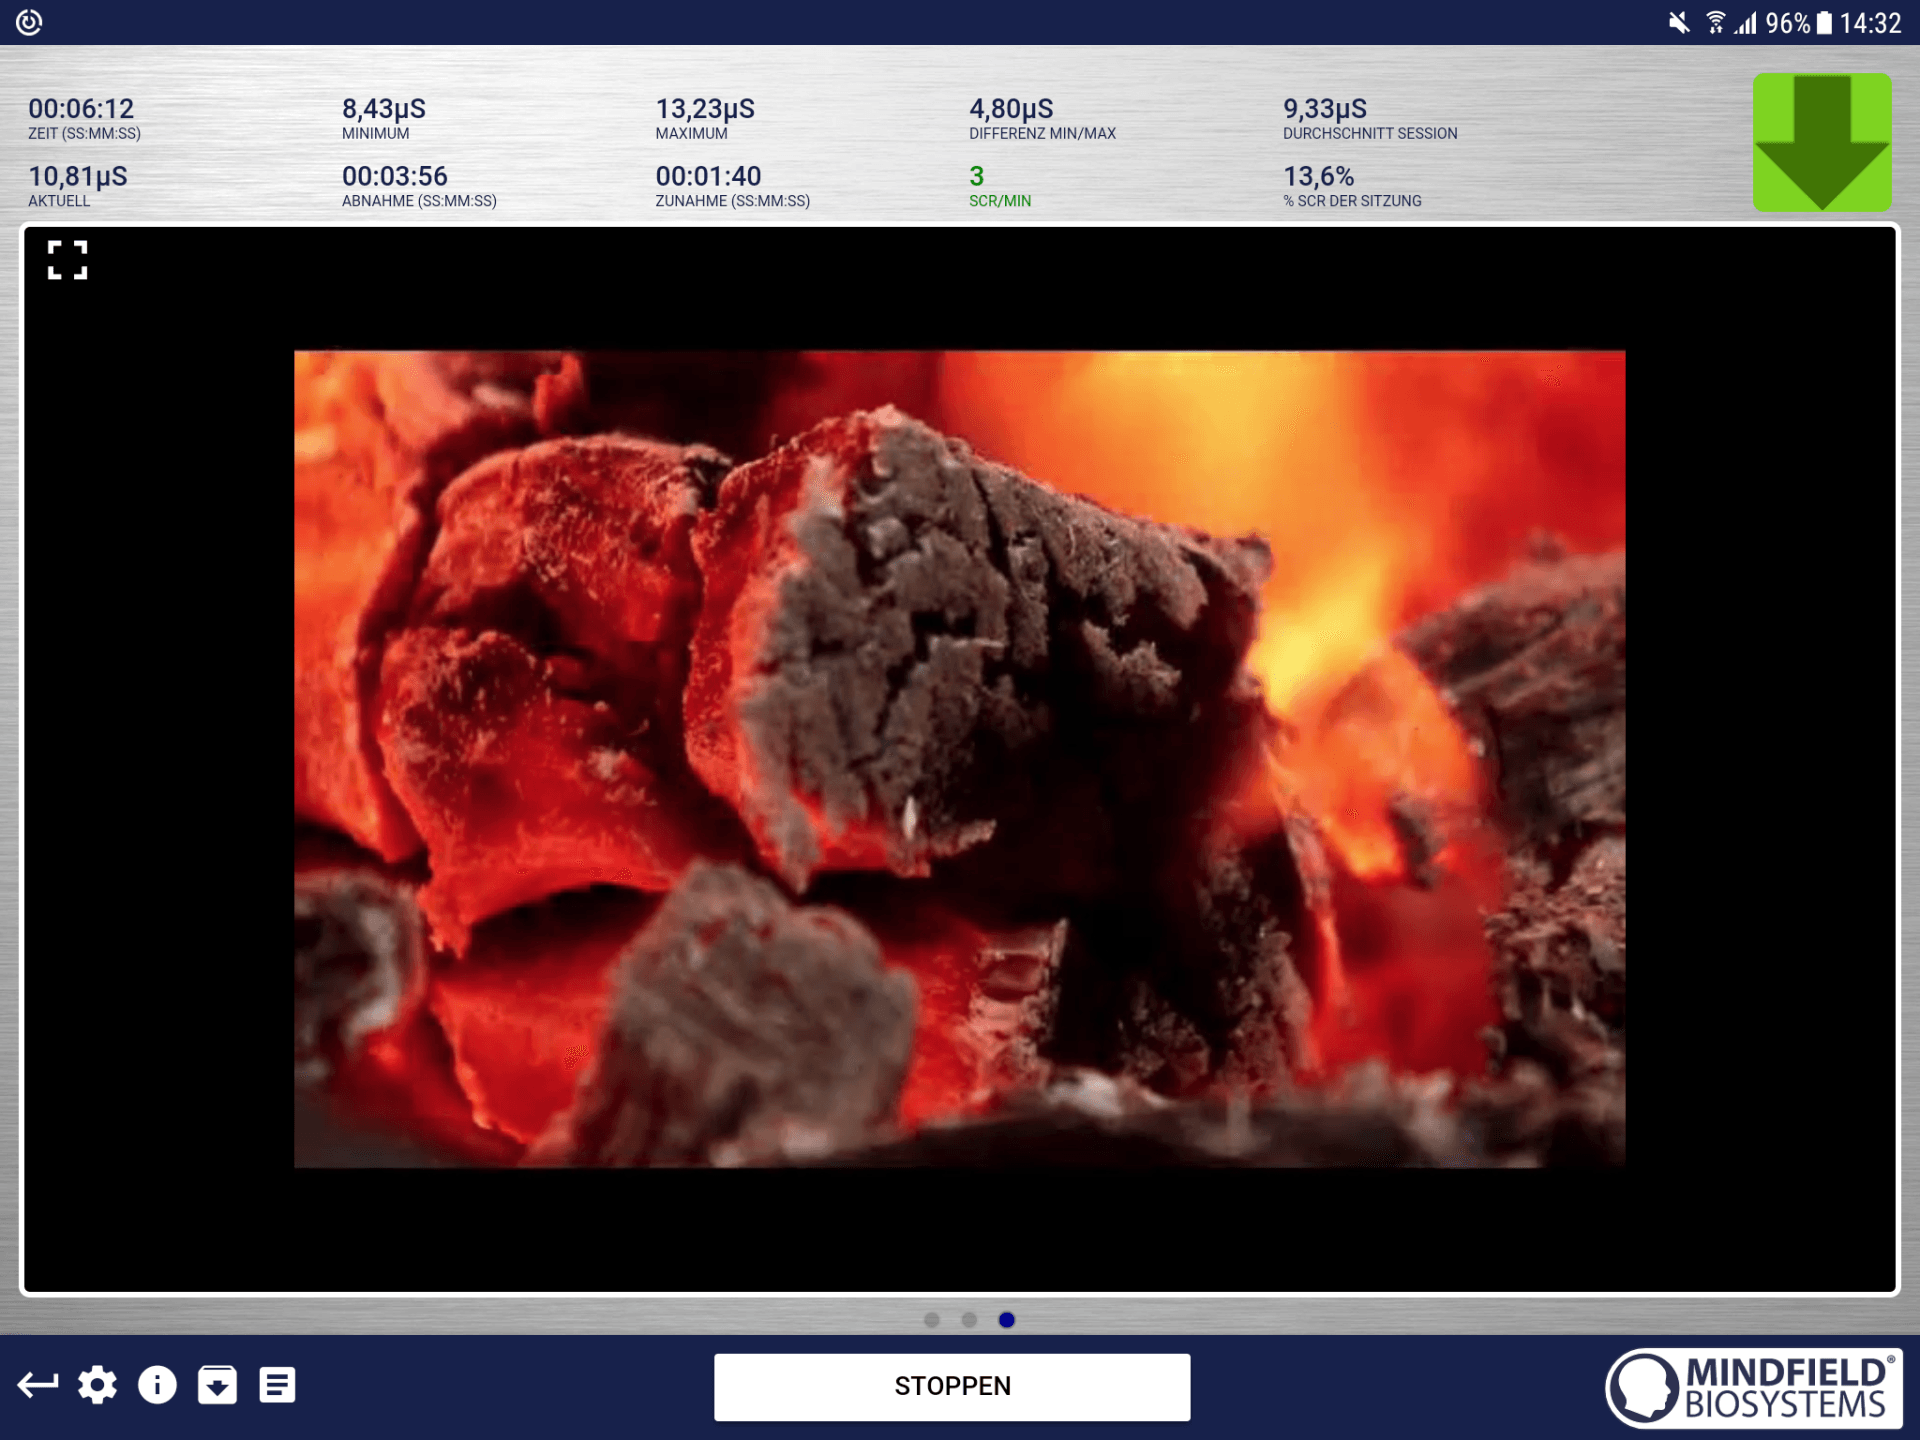Open the archive of saved sessions
This screenshot has width=1920, height=1440.
(x=217, y=1385)
